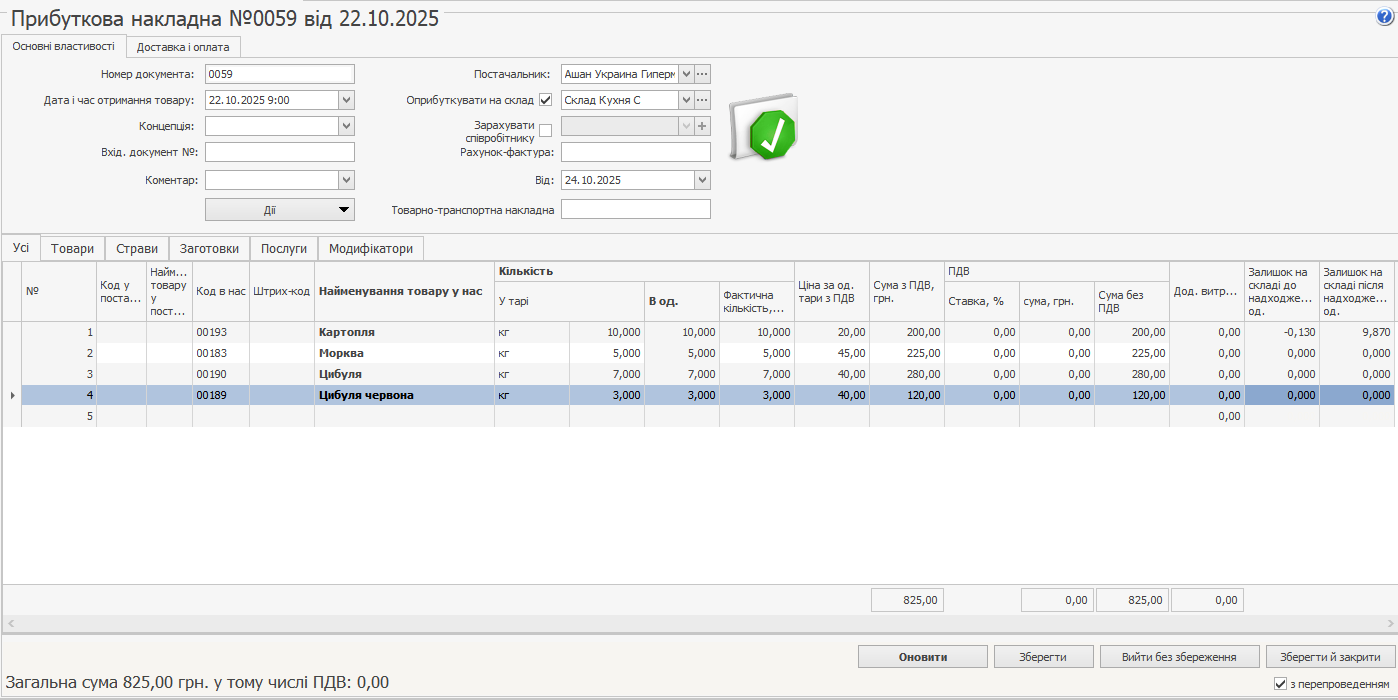The height and width of the screenshot is (700, 1398).
Task: Open the help question mark icon
Action: pyautogui.click(x=1384, y=17)
